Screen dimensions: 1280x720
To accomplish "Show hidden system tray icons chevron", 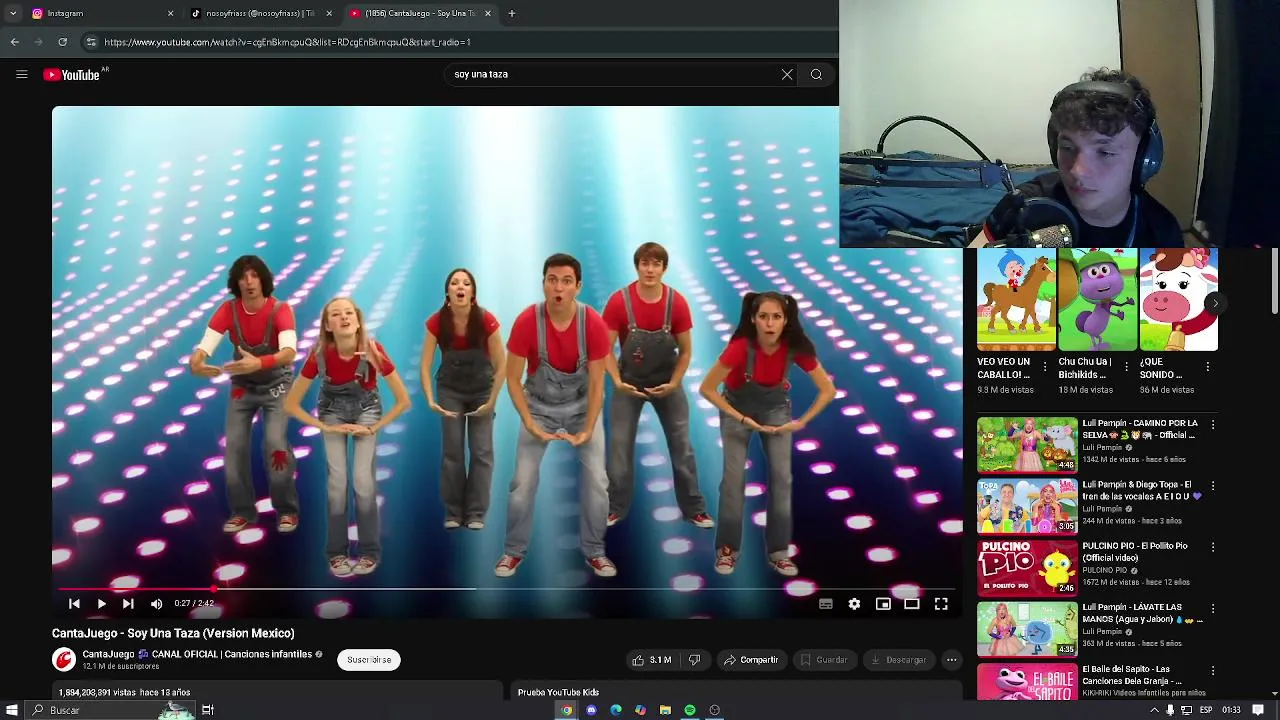I will 1154,710.
